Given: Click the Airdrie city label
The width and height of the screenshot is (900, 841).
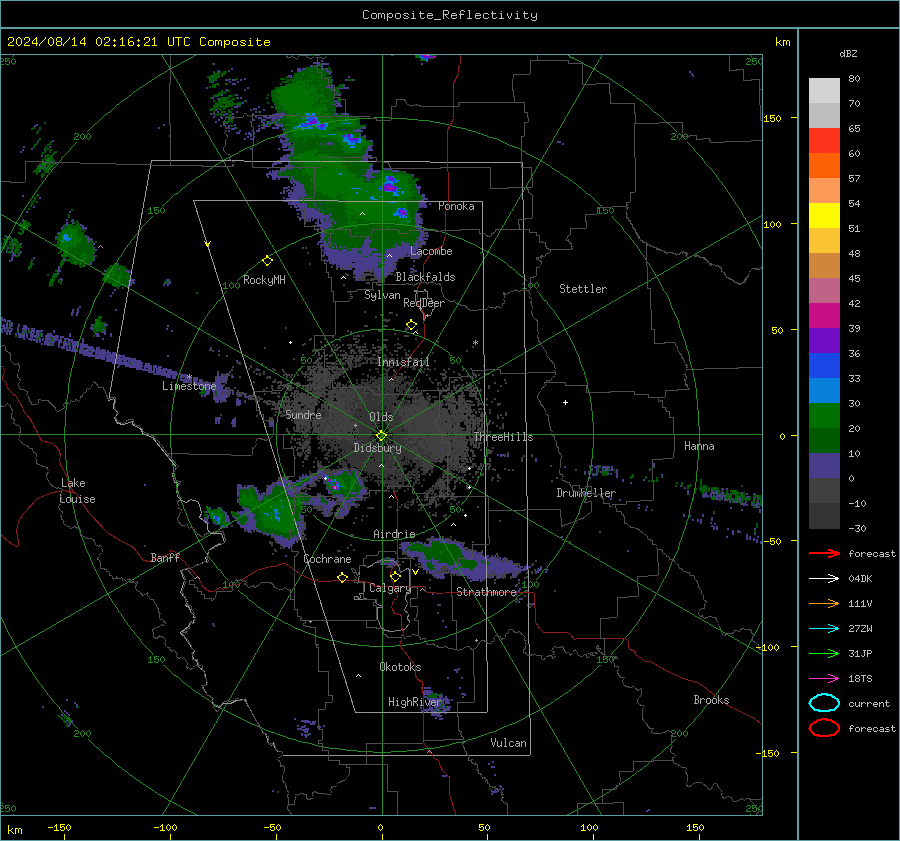Looking at the screenshot, I should point(394,534).
